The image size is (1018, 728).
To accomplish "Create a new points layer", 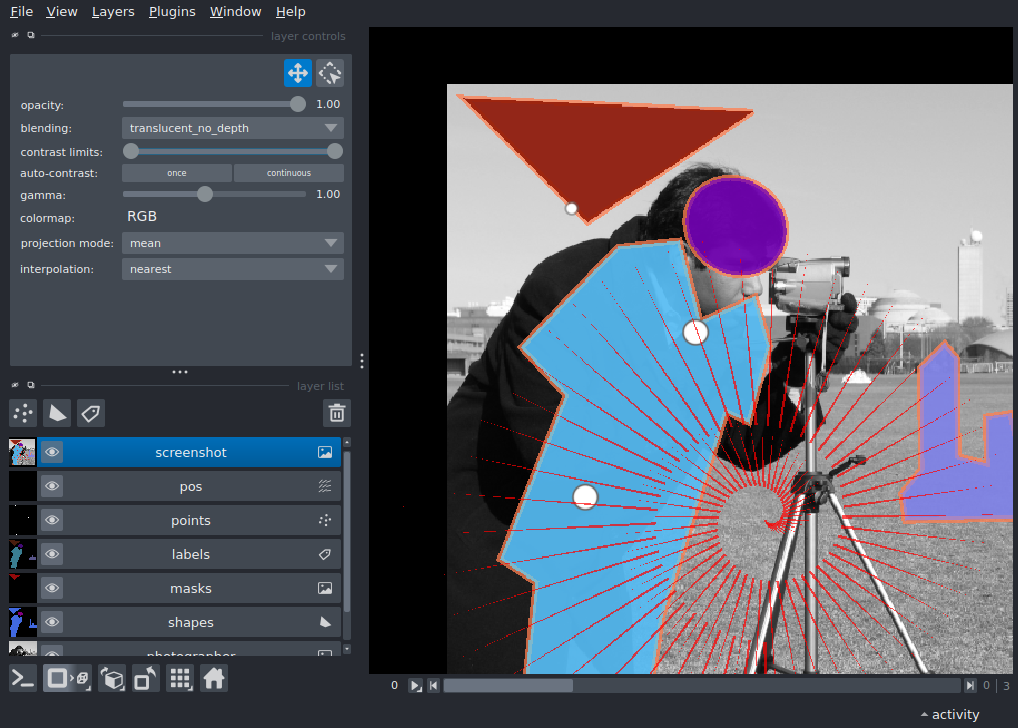I will pyautogui.click(x=23, y=413).
